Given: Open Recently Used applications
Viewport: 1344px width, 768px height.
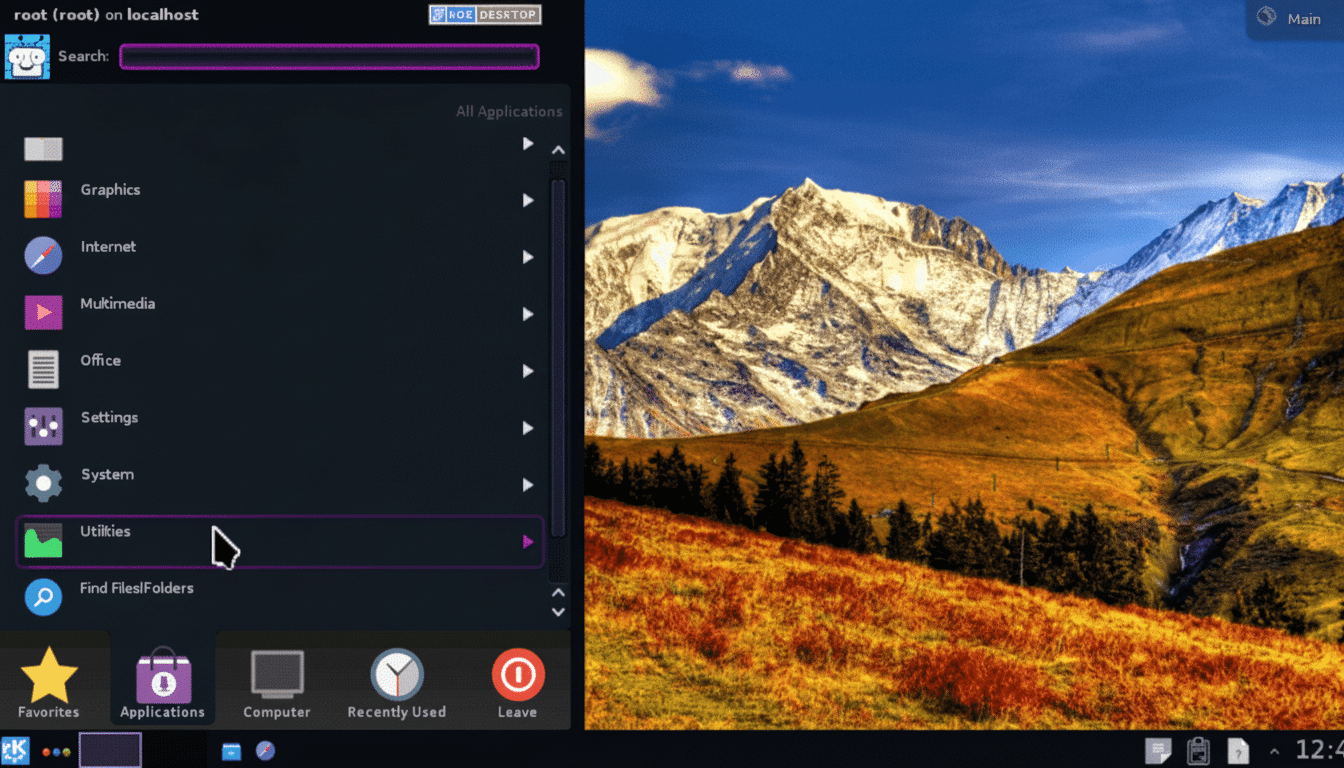Looking at the screenshot, I should [396, 684].
